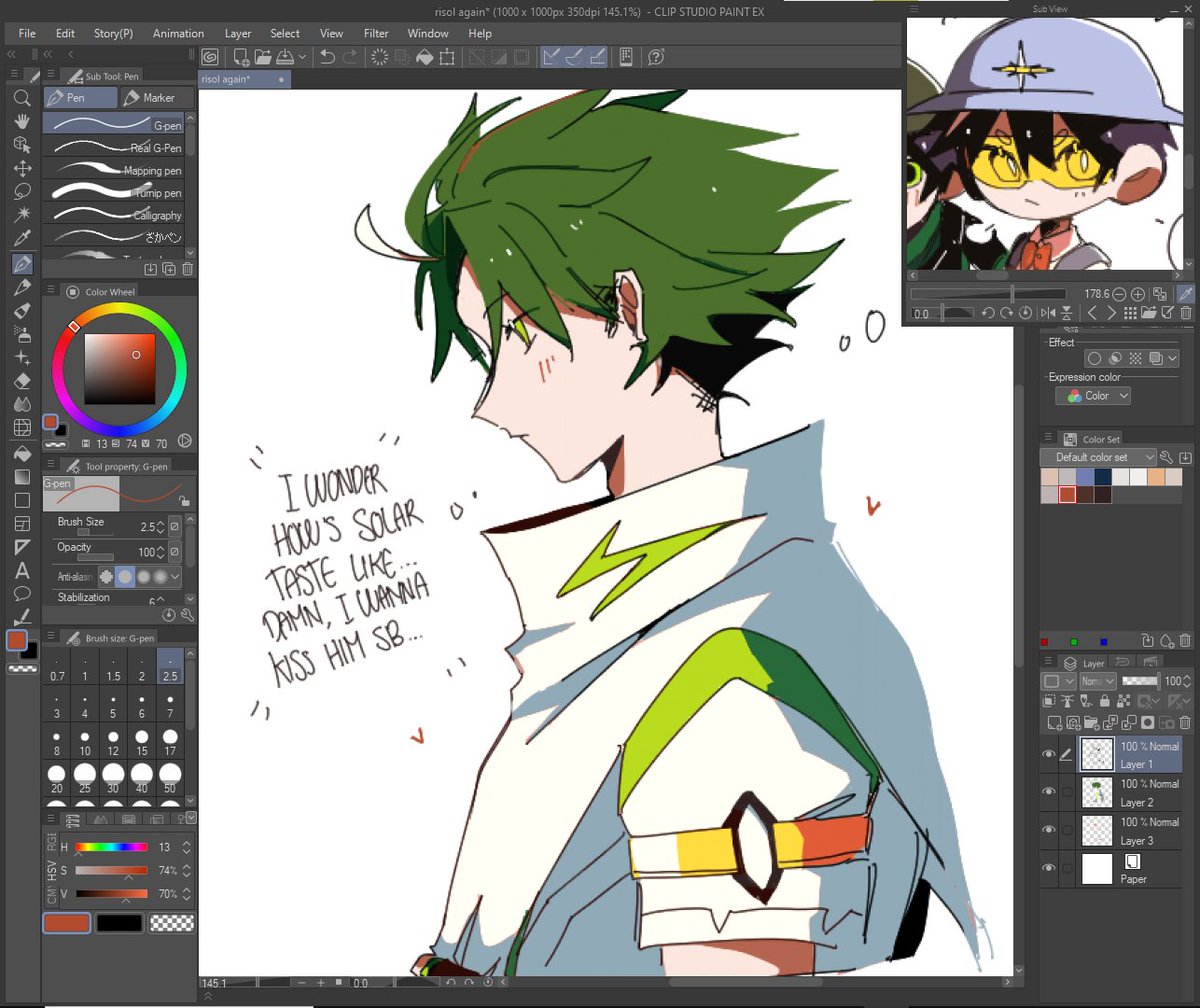Toggle Snap to Ruler in the command bar
The image size is (1200, 1008).
(553, 57)
